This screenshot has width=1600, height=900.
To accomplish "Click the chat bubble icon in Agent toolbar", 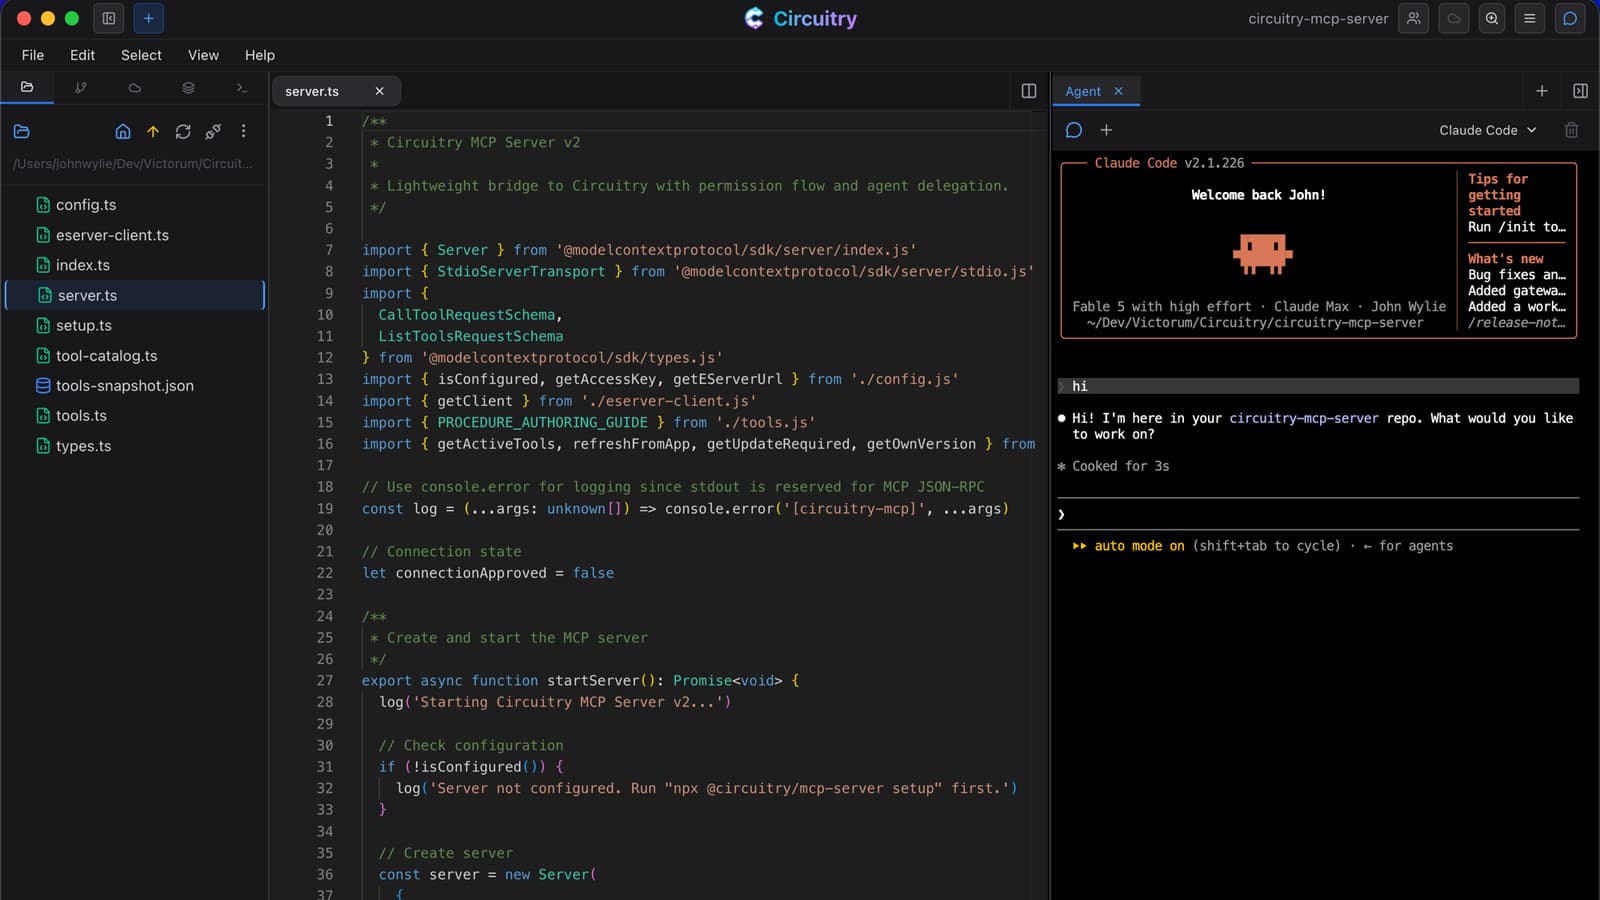I will pos(1074,130).
